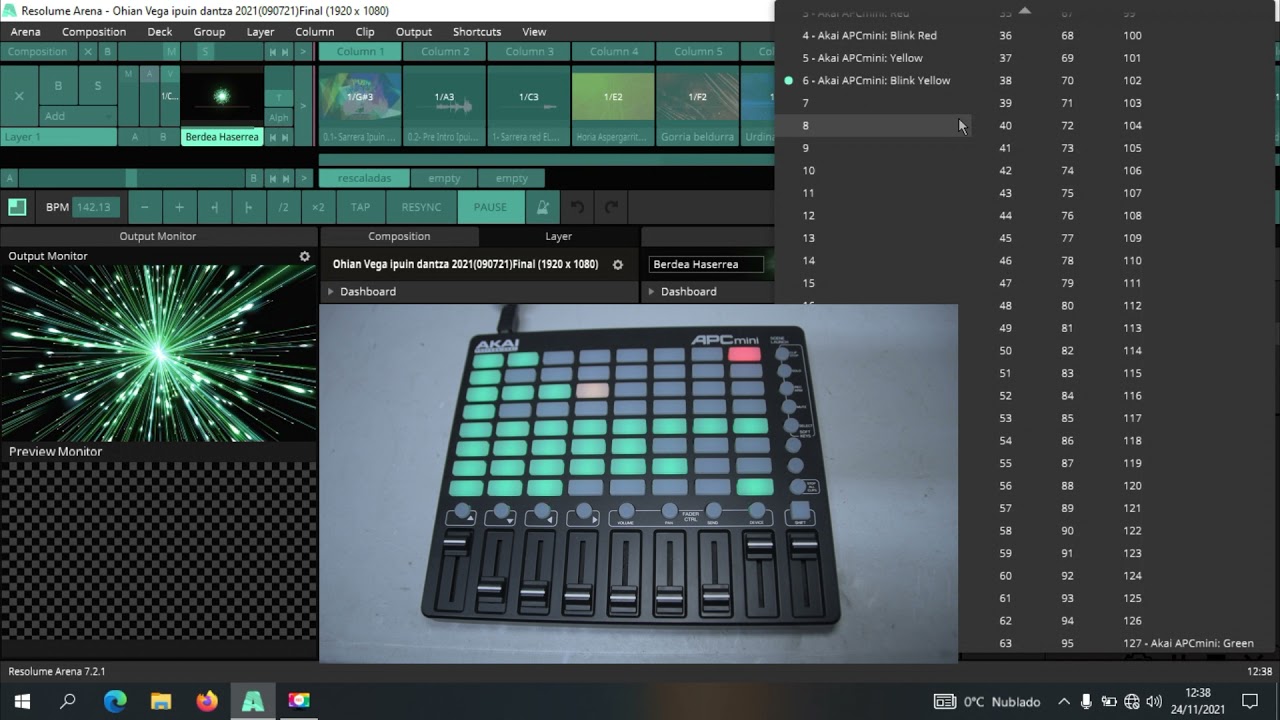Click the tempo sync square icon left of BPM

pos(17,207)
